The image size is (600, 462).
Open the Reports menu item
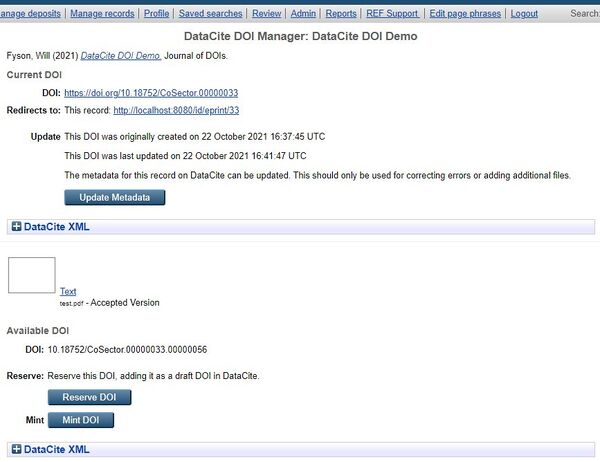pyautogui.click(x=341, y=14)
